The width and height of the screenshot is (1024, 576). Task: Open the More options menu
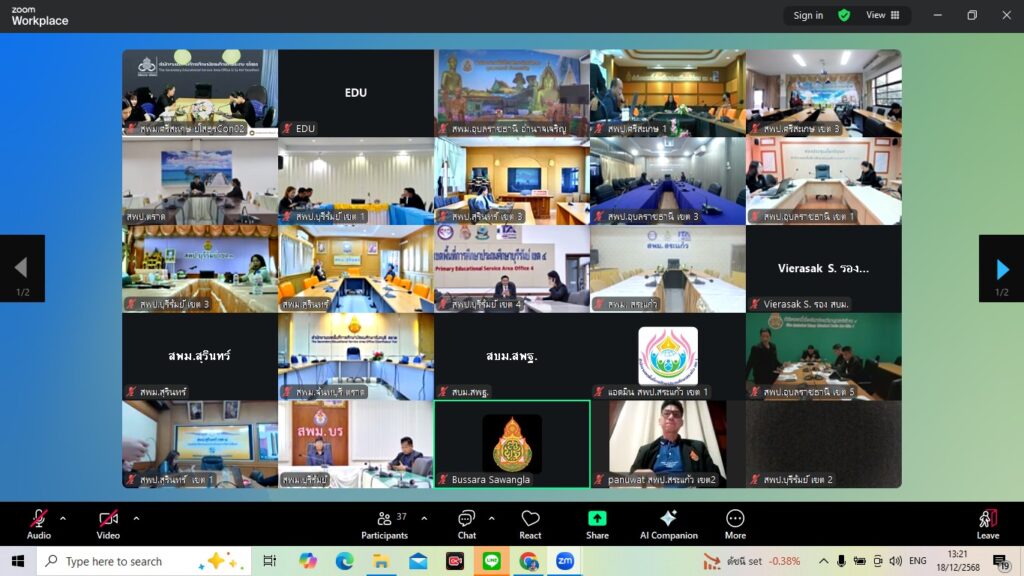(735, 523)
